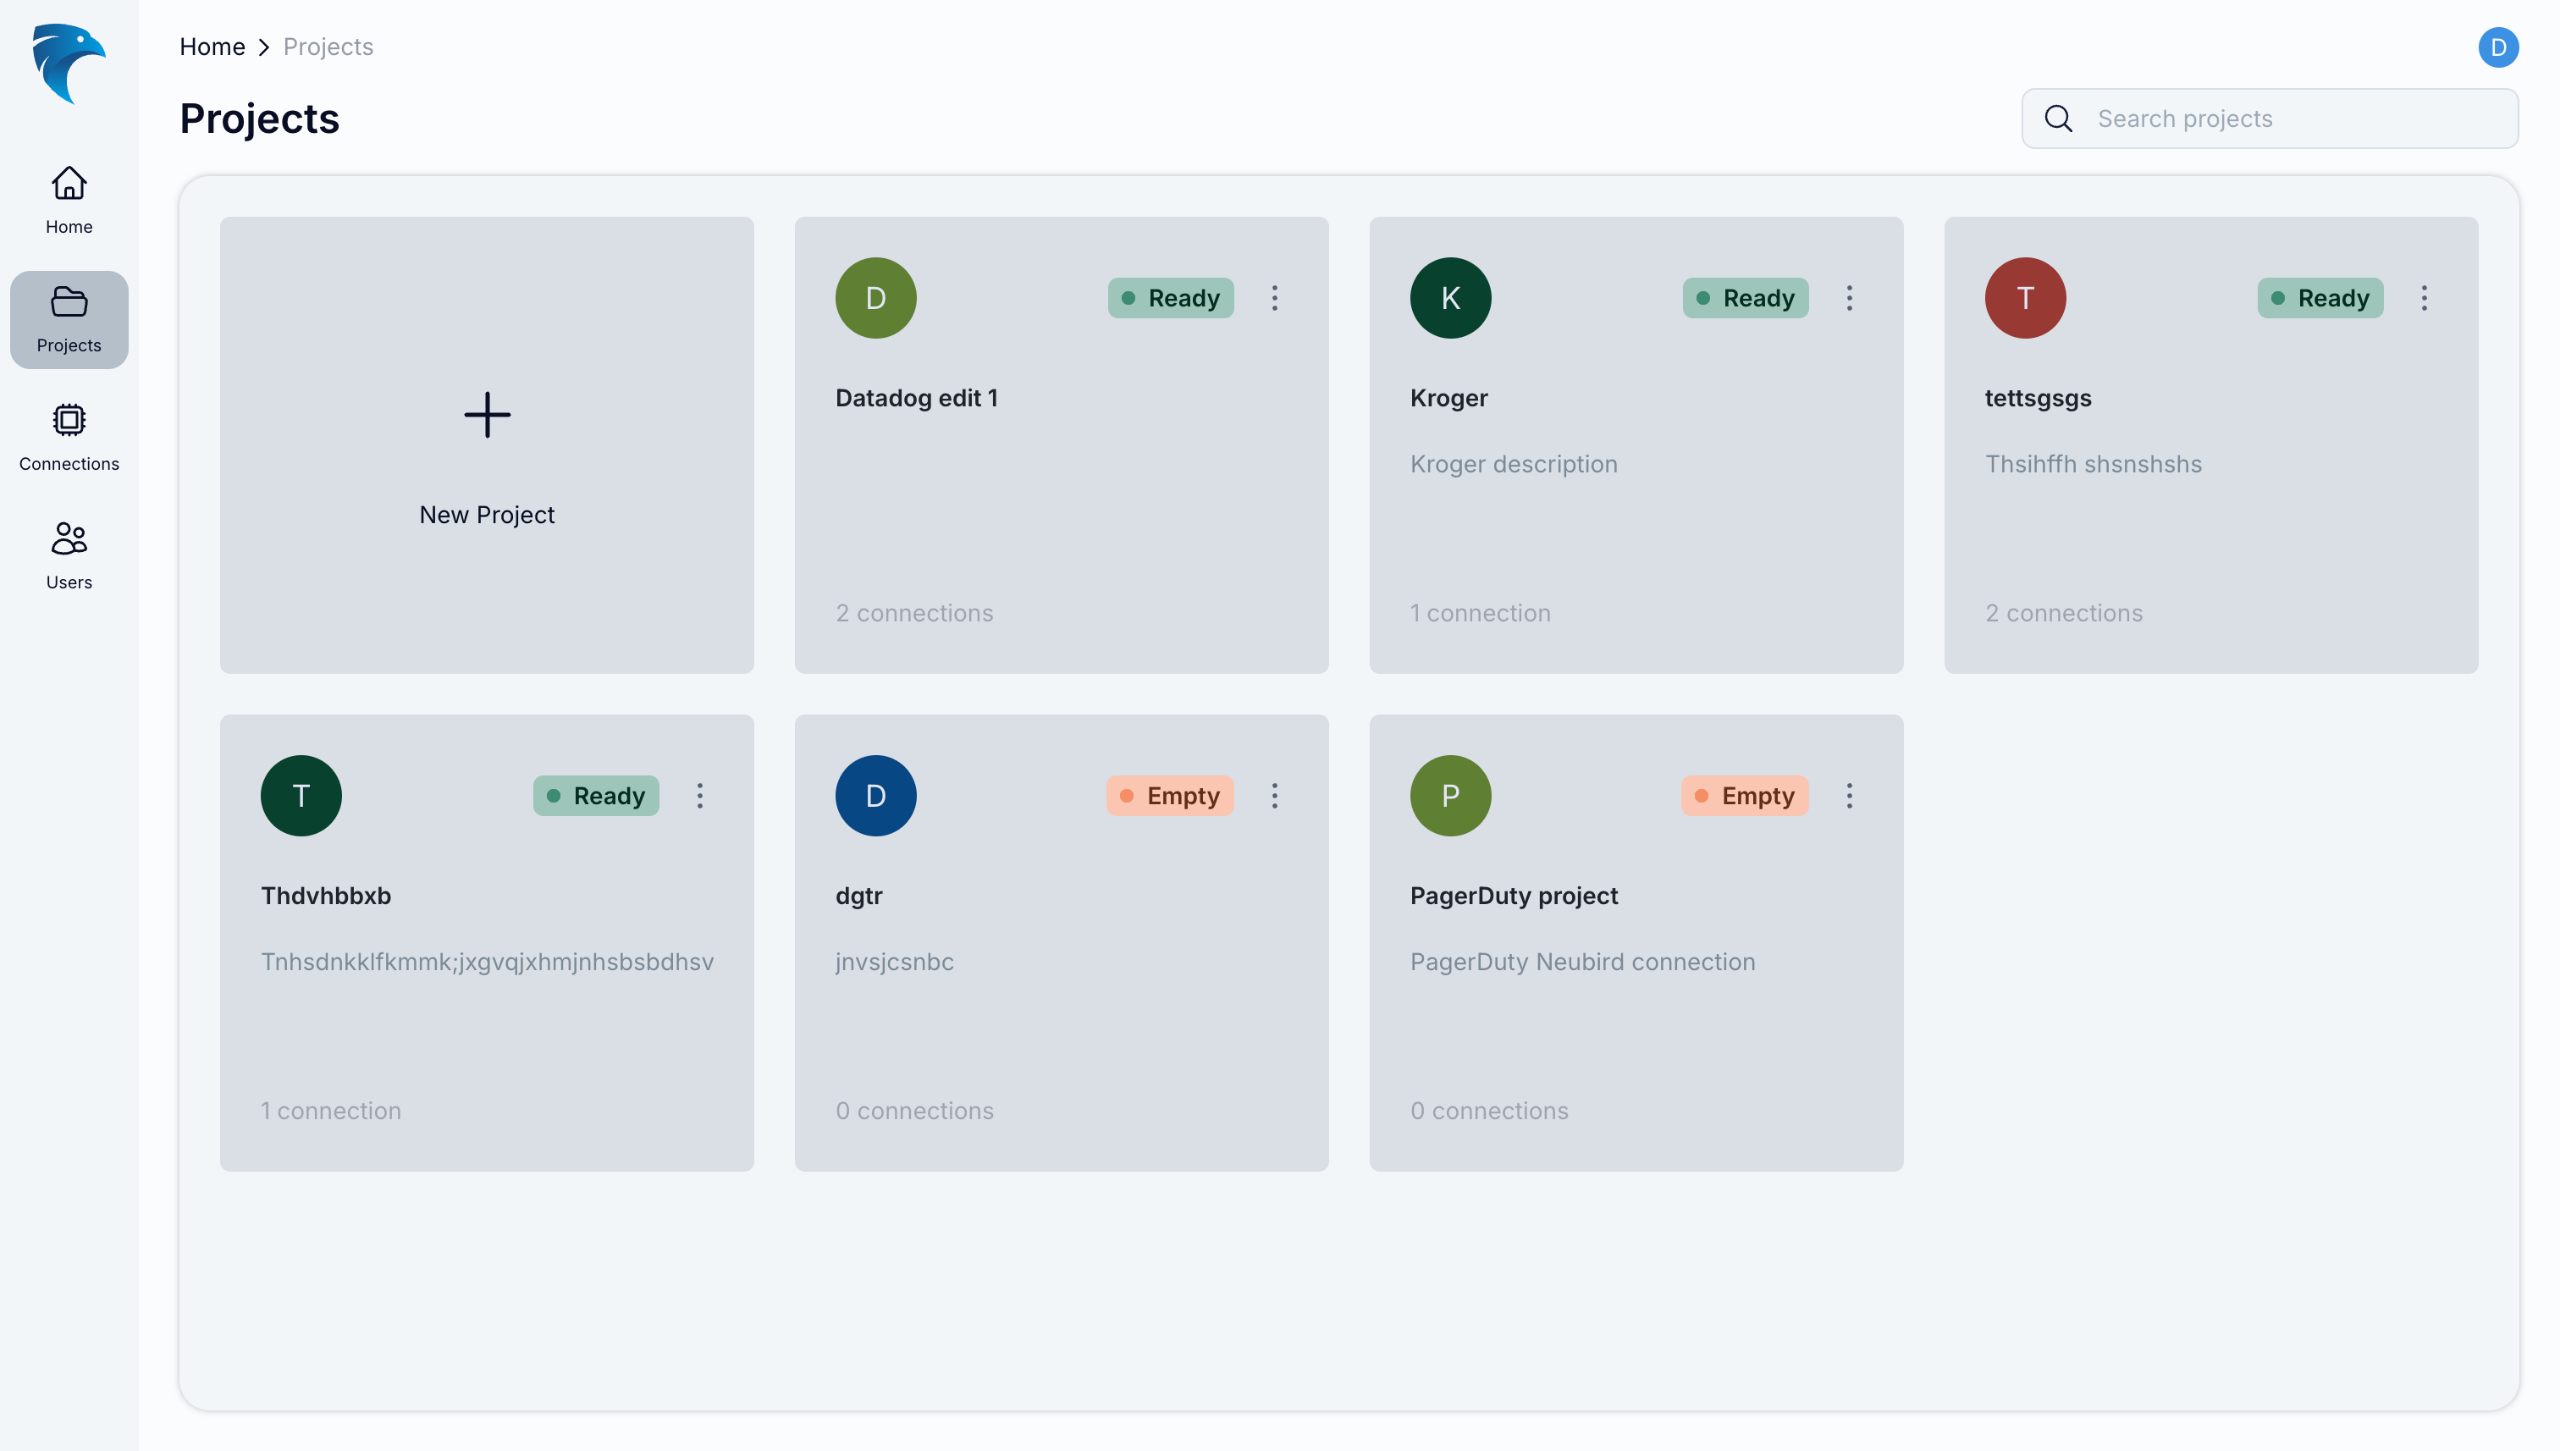Select the Projects sidebar item
Screen dimensions: 2560x1451
point(69,319)
